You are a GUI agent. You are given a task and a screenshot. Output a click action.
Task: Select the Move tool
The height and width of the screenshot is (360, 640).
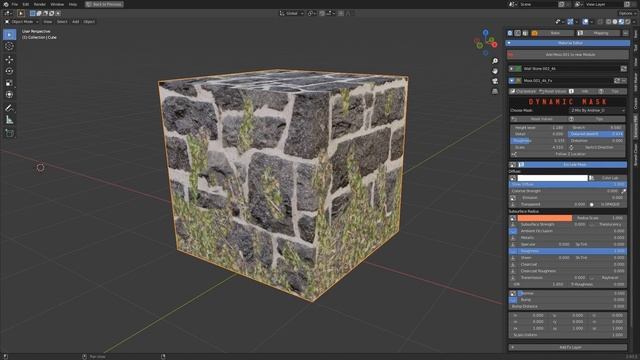point(9,60)
